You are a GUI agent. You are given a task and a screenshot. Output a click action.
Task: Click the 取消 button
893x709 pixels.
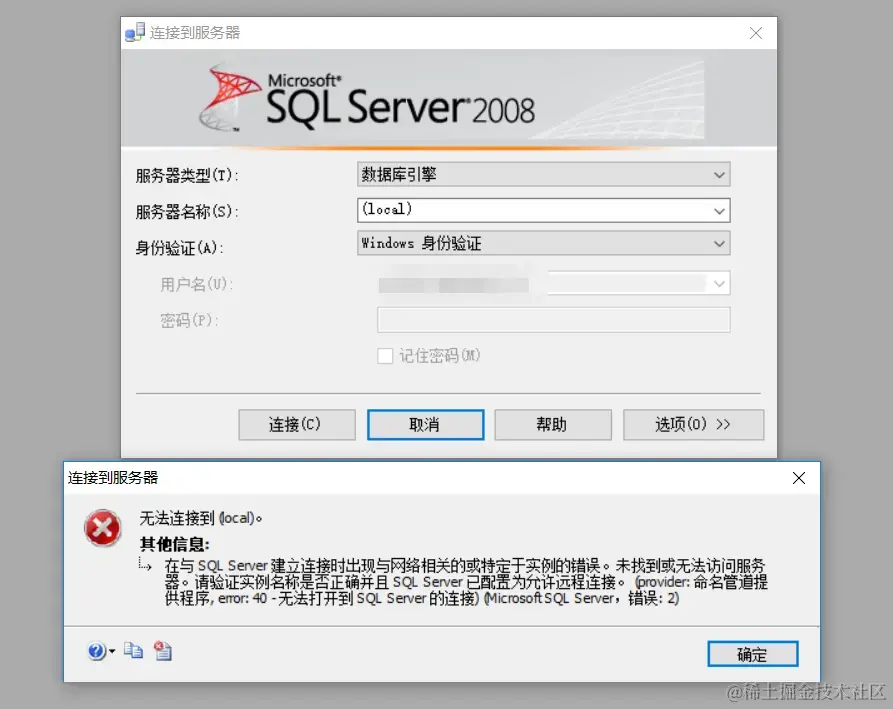pos(425,425)
